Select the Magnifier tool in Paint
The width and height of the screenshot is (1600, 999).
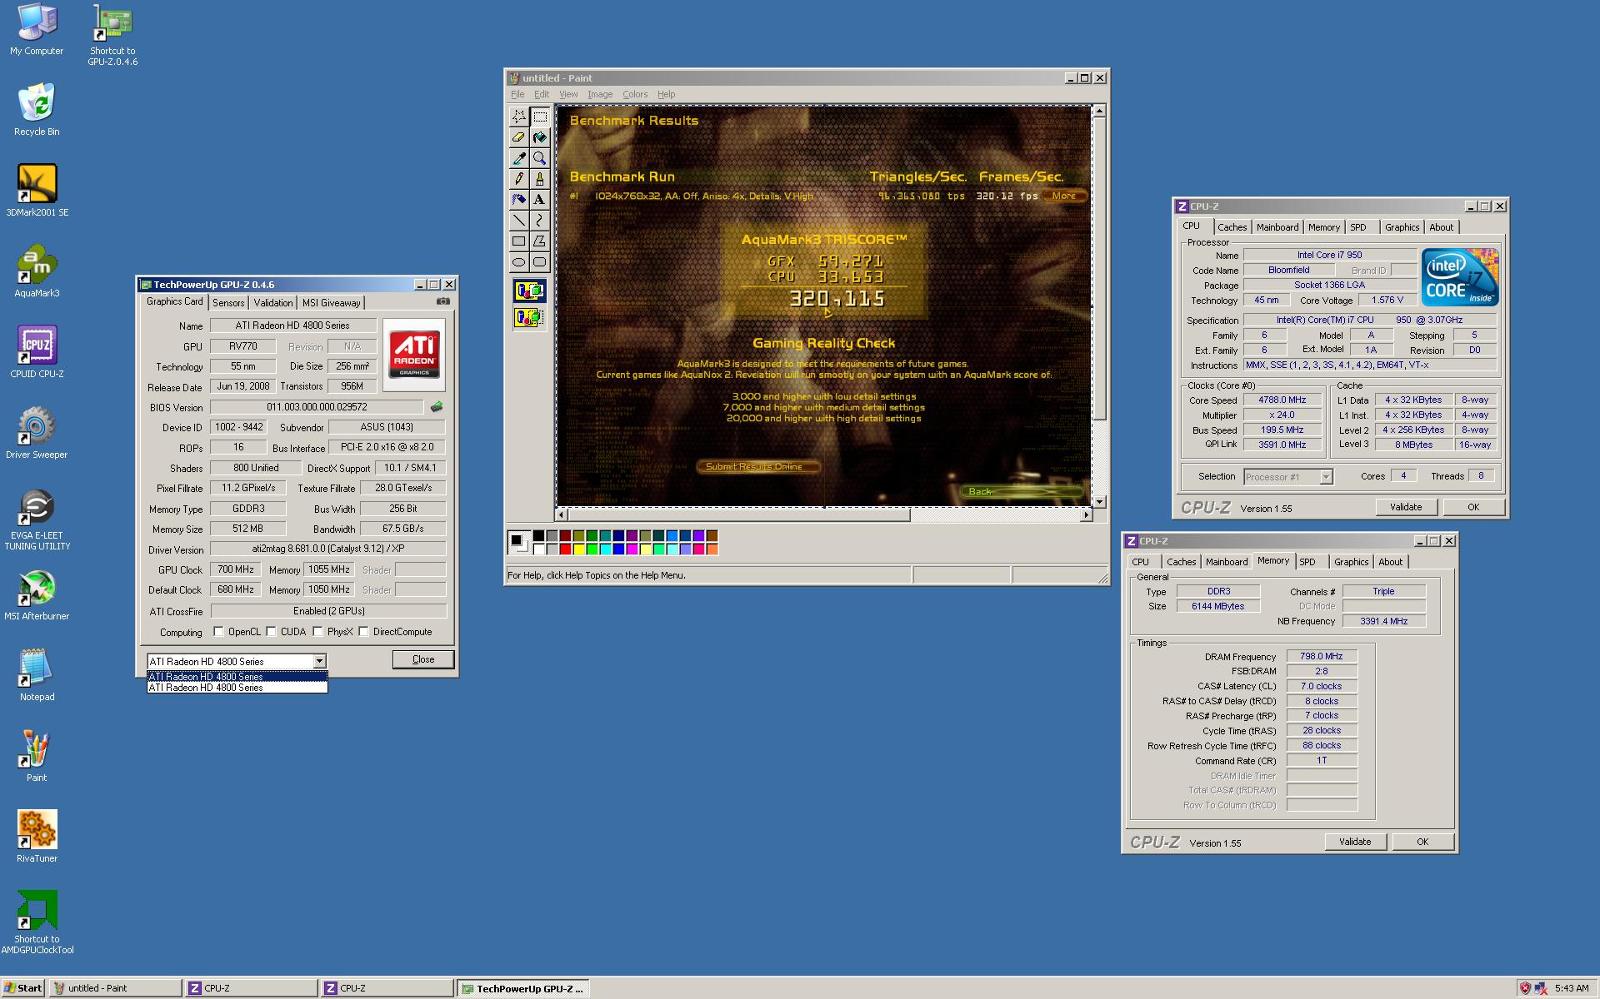pyautogui.click(x=539, y=158)
